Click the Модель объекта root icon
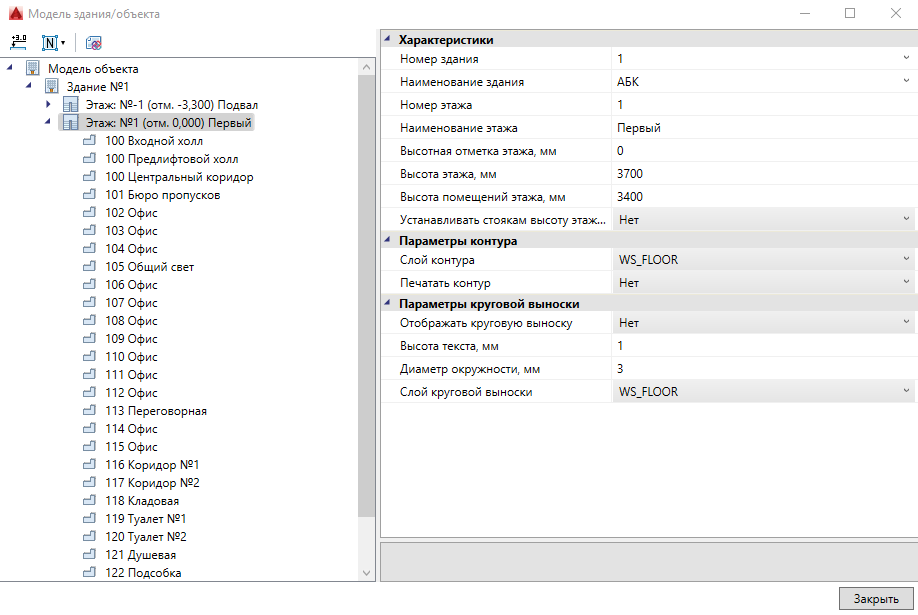Image resolution: width=918 pixels, height=615 pixels. [x=33, y=69]
